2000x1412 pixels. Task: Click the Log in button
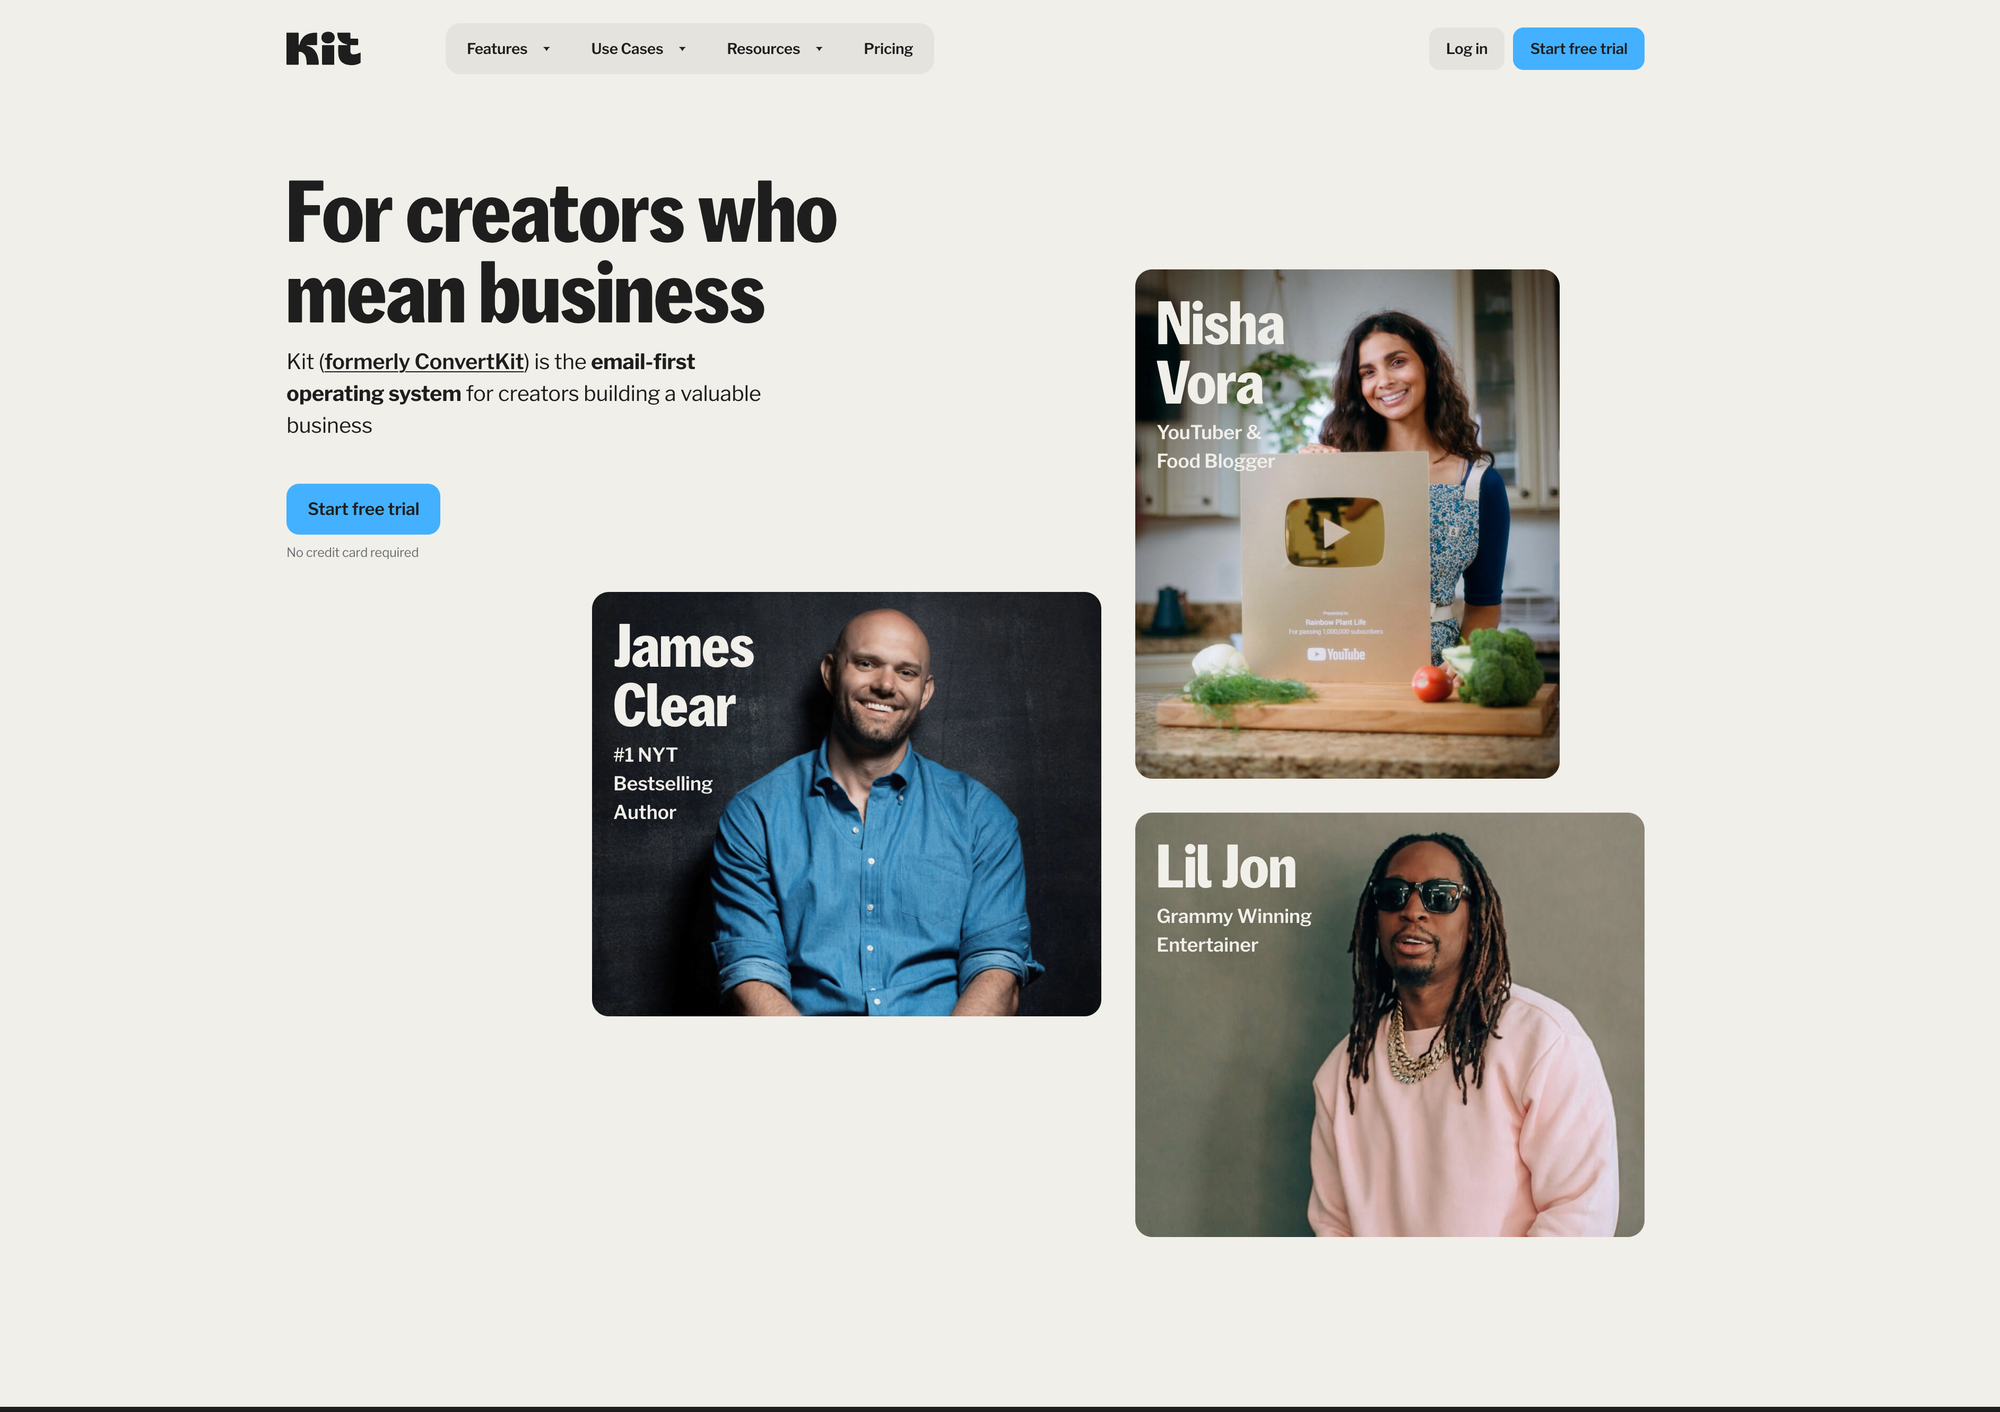1466,49
